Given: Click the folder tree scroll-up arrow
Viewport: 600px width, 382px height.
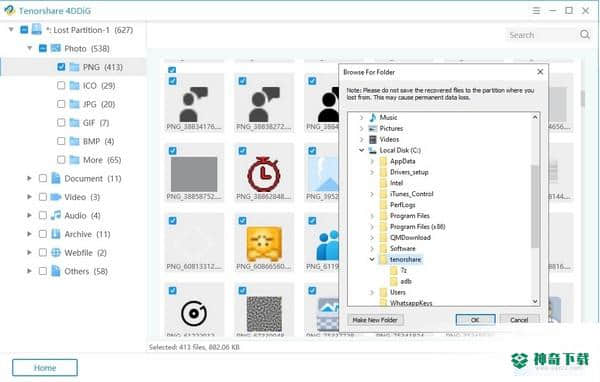Looking at the screenshot, I should pos(535,117).
